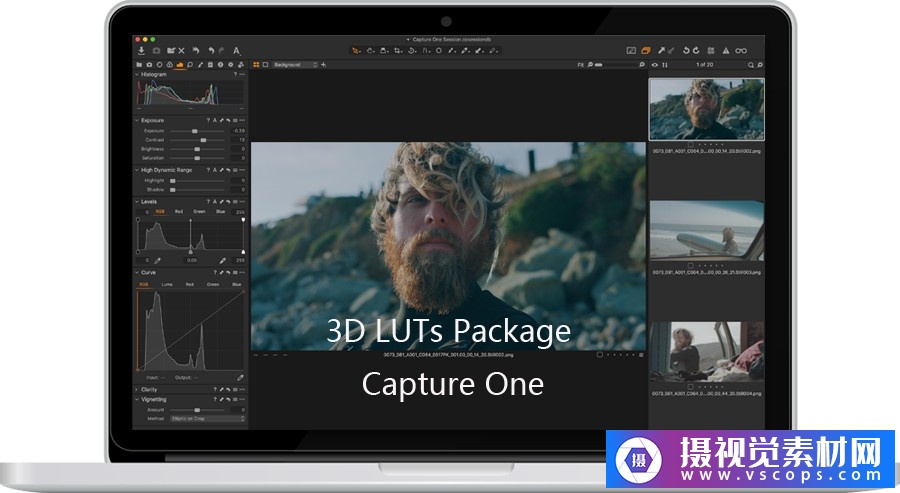Select the Green tab in Curve
The width and height of the screenshot is (900, 493).
coord(213,284)
